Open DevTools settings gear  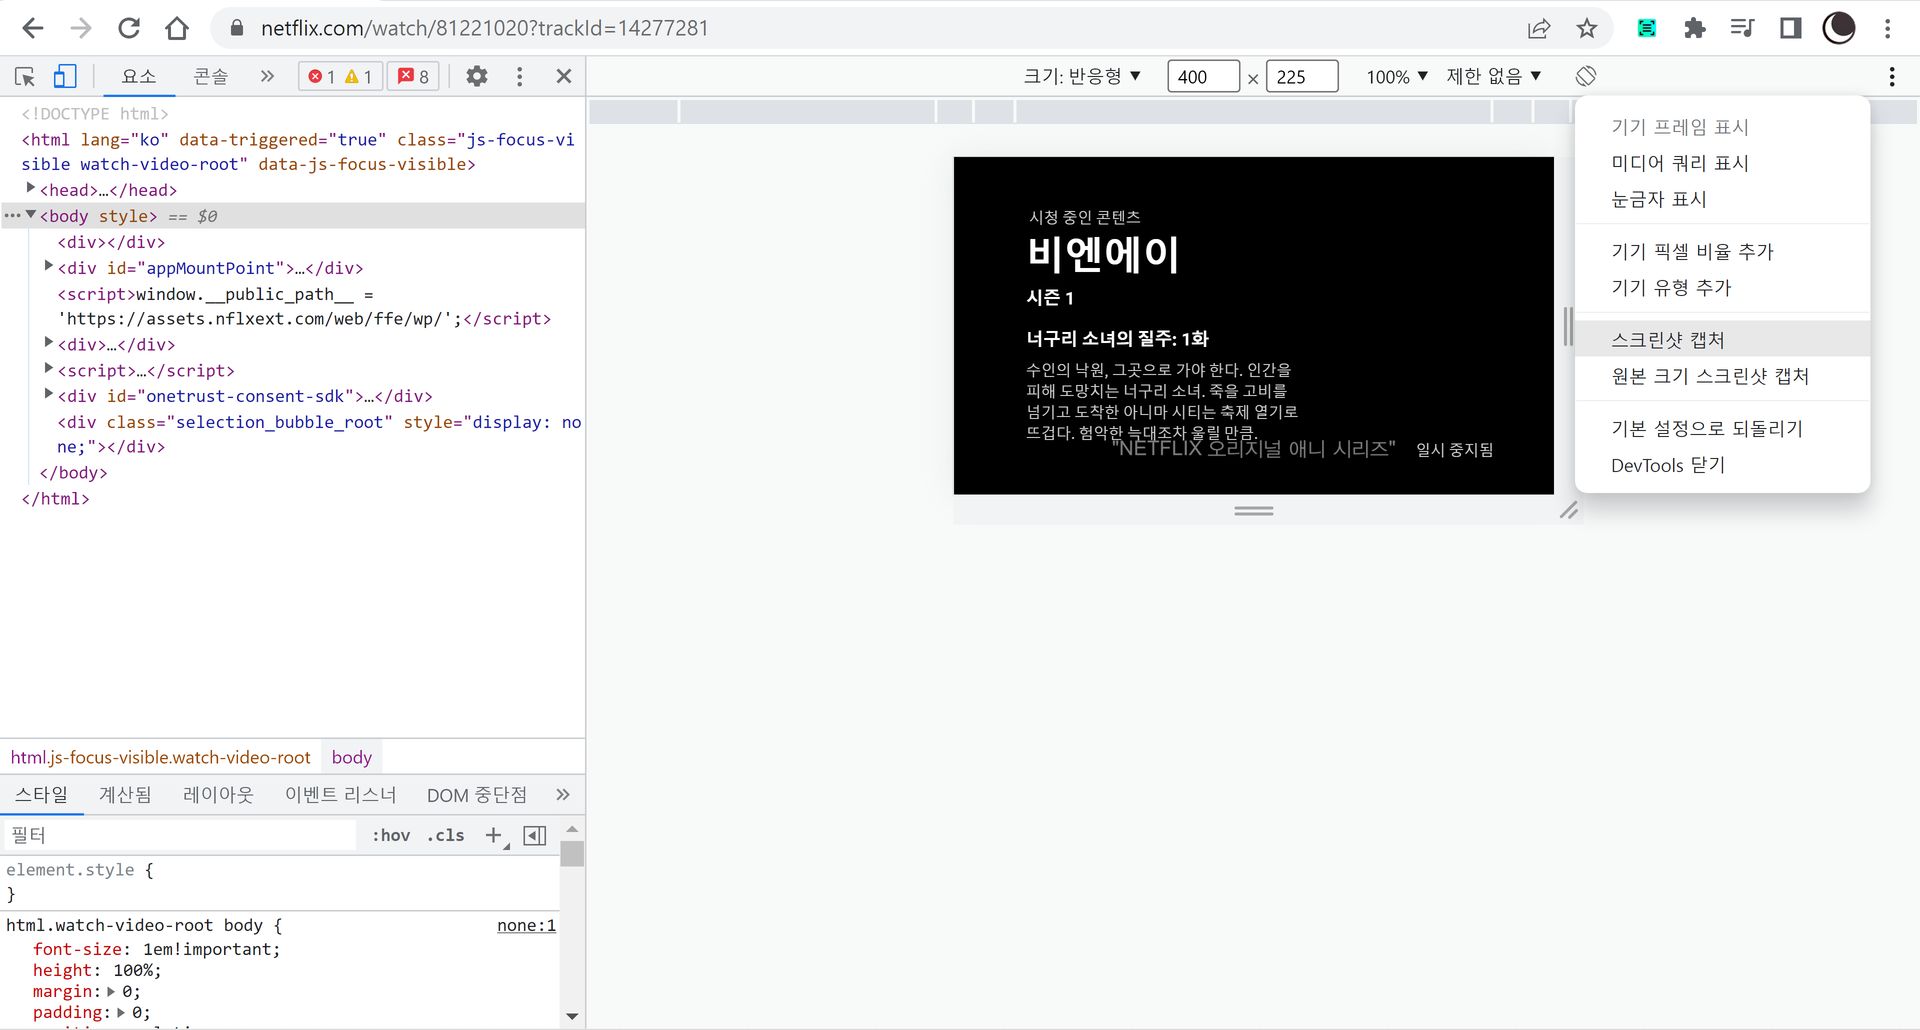(x=477, y=76)
